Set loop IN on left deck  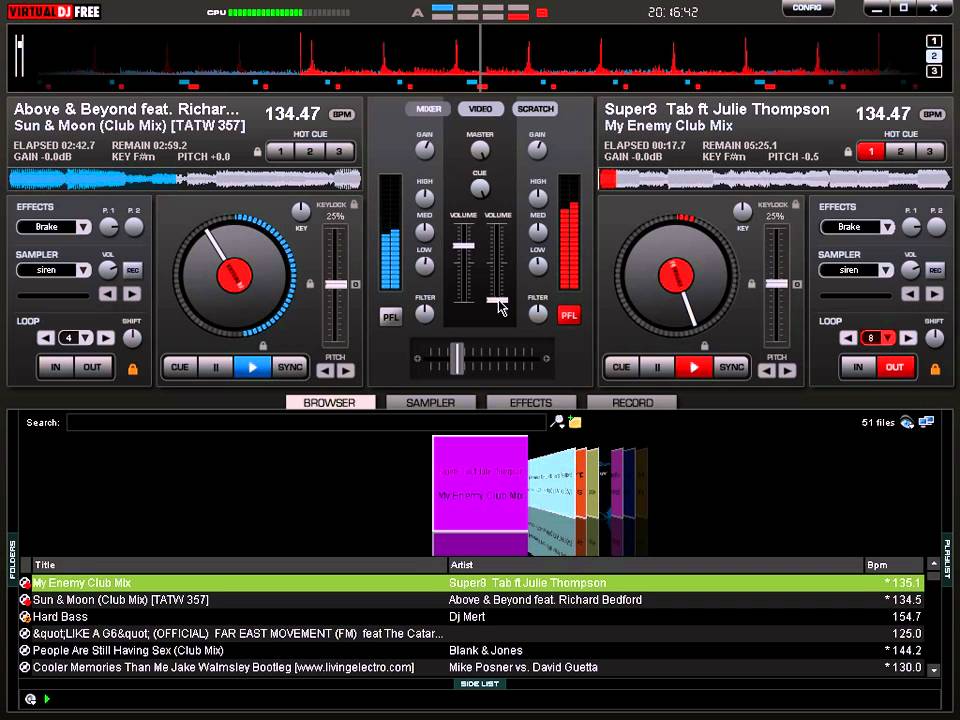coord(56,367)
